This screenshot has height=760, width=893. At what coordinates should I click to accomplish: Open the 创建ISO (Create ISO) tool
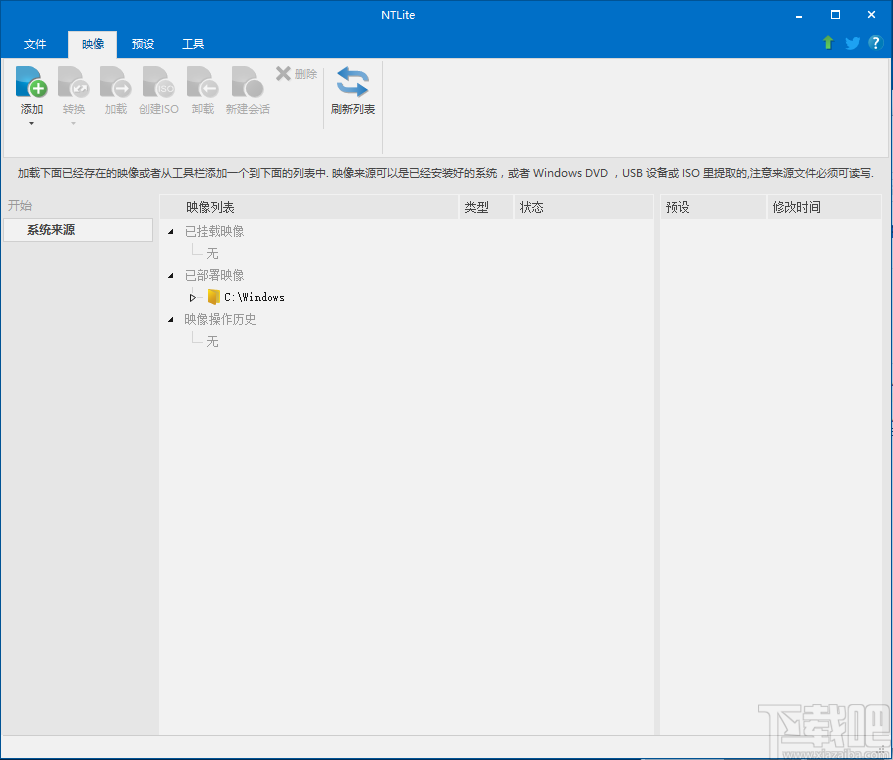(x=158, y=82)
